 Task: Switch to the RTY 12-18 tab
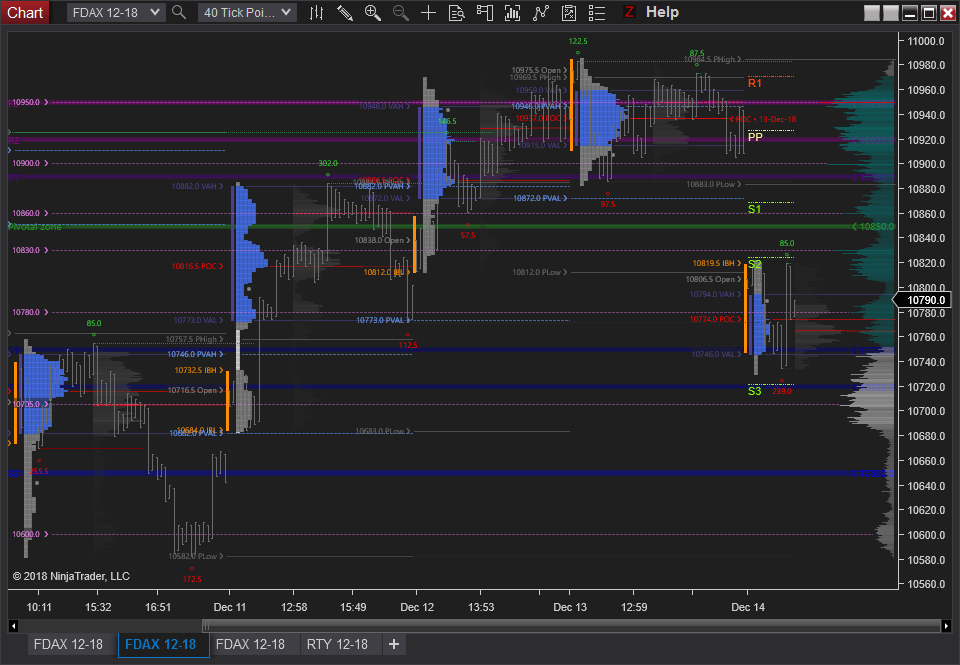point(337,644)
